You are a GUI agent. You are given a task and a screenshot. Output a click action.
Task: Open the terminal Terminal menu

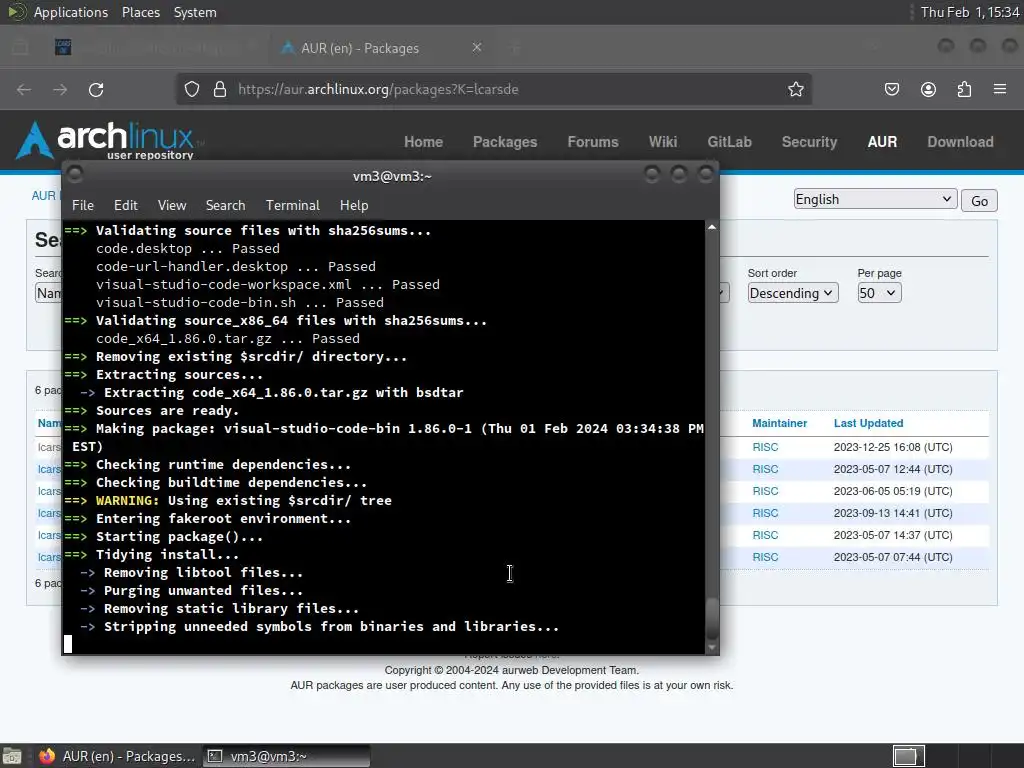[x=293, y=205]
